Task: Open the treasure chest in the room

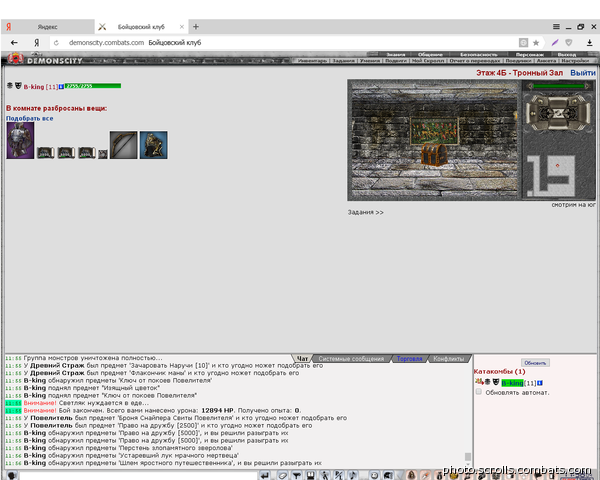Action: click(434, 155)
